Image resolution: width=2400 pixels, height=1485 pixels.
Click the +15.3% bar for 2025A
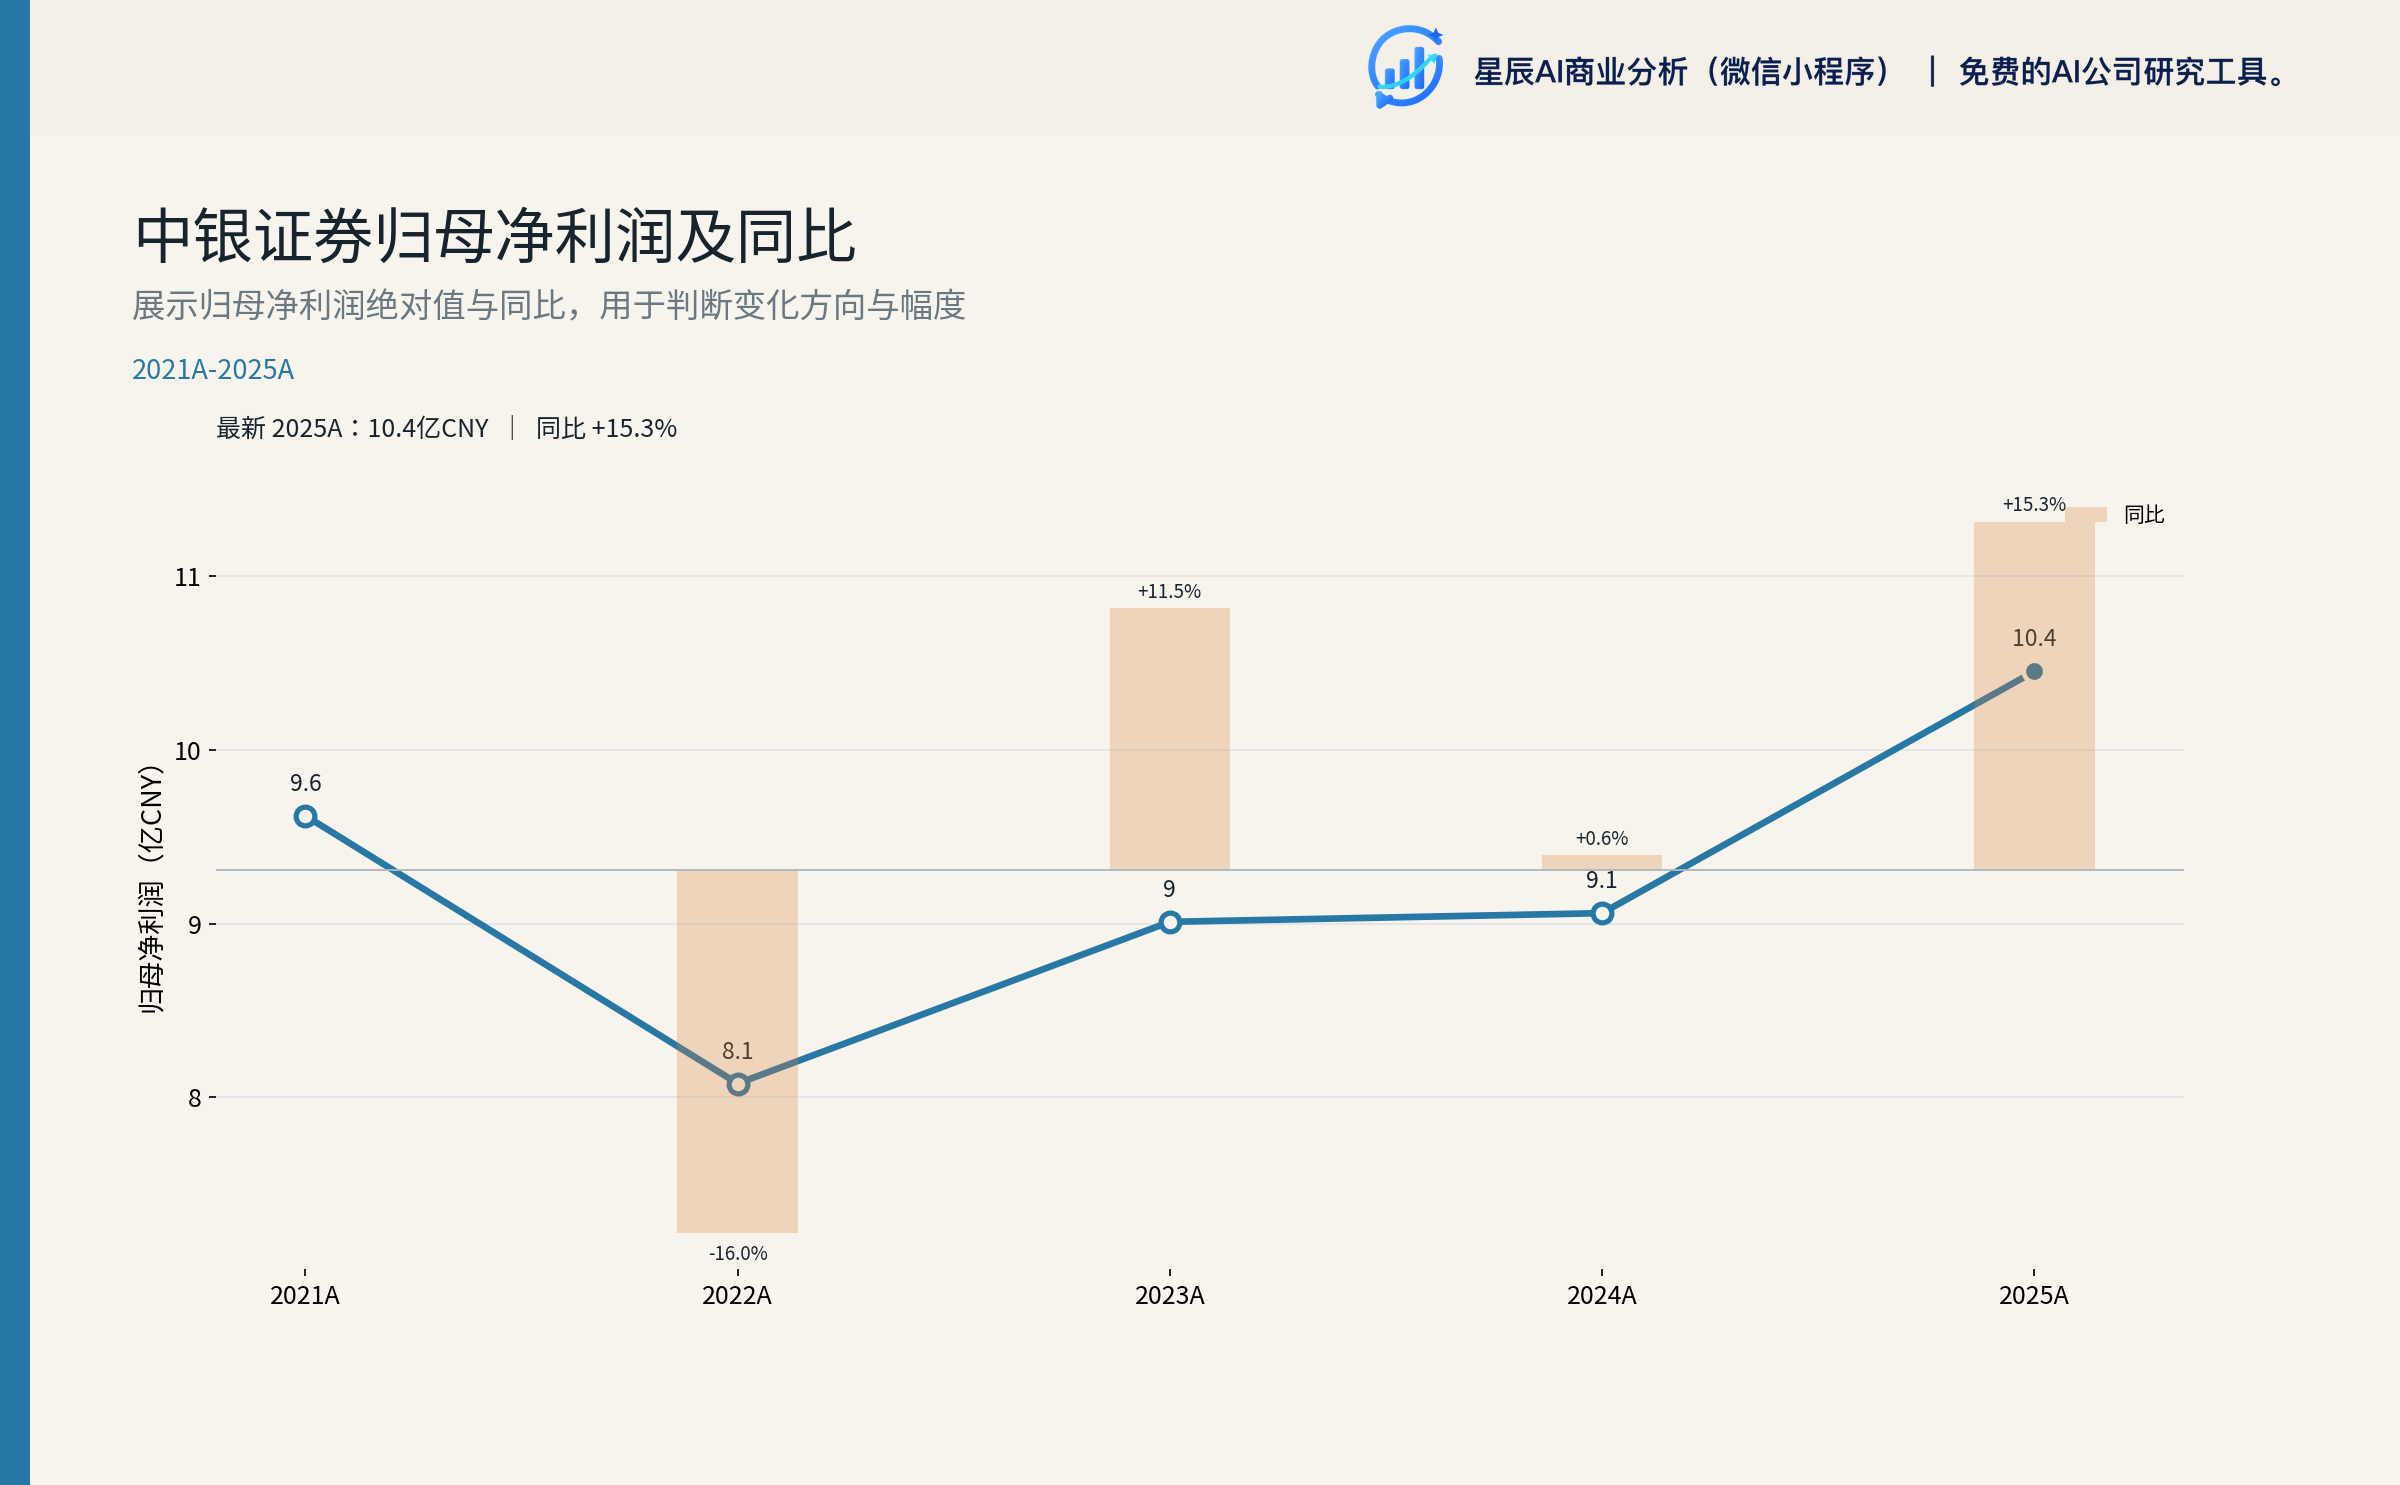pos(2034,696)
